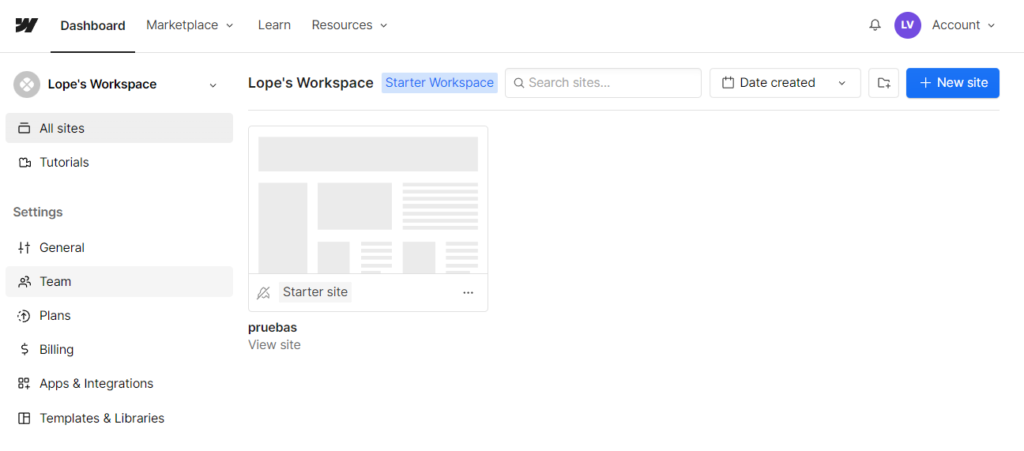The height and width of the screenshot is (451, 1024).
Task: Click the unpublished icon beside Starter site
Action: [x=264, y=293]
